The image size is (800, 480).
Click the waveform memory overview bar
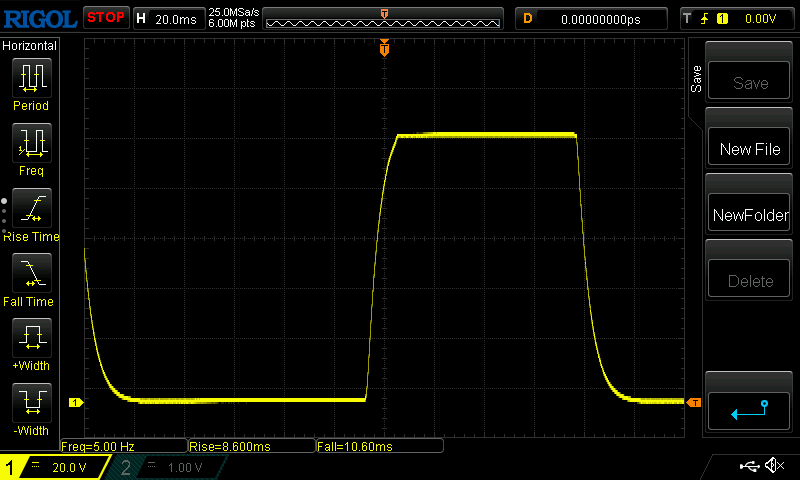pyautogui.click(x=383, y=19)
